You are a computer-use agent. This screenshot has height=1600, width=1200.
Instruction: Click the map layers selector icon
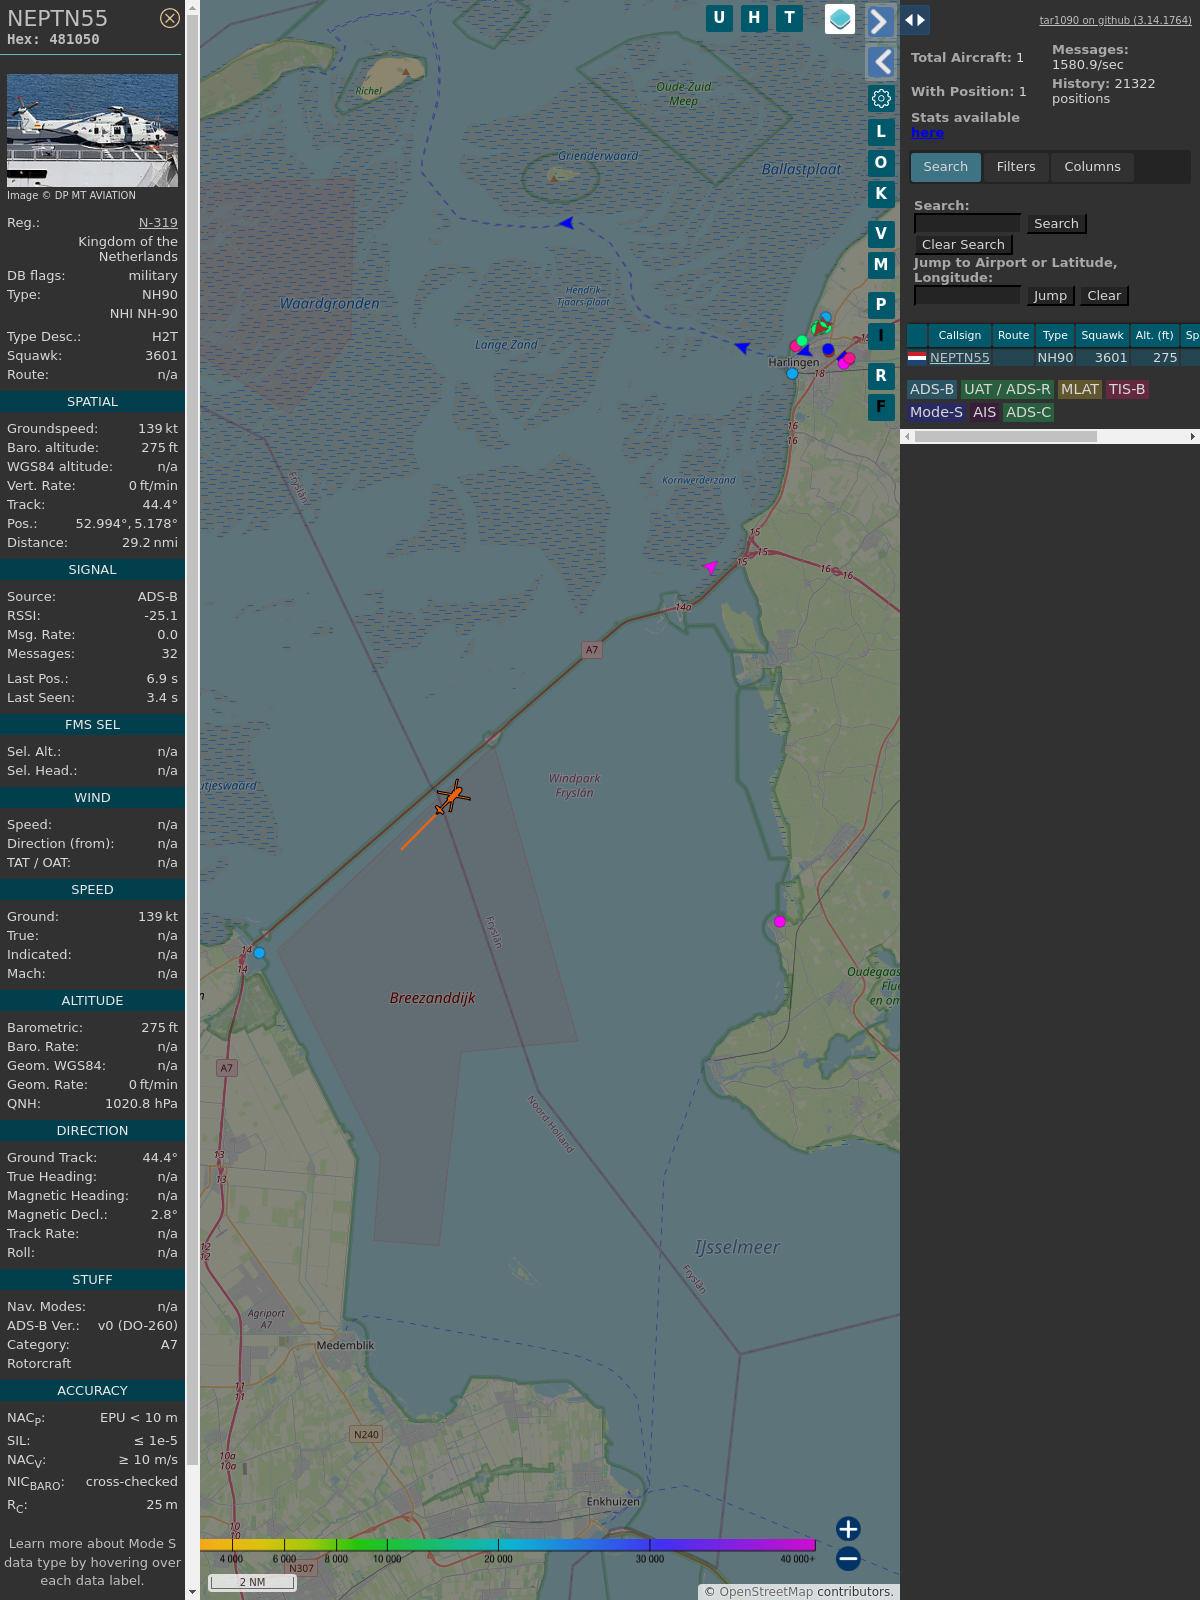point(840,18)
